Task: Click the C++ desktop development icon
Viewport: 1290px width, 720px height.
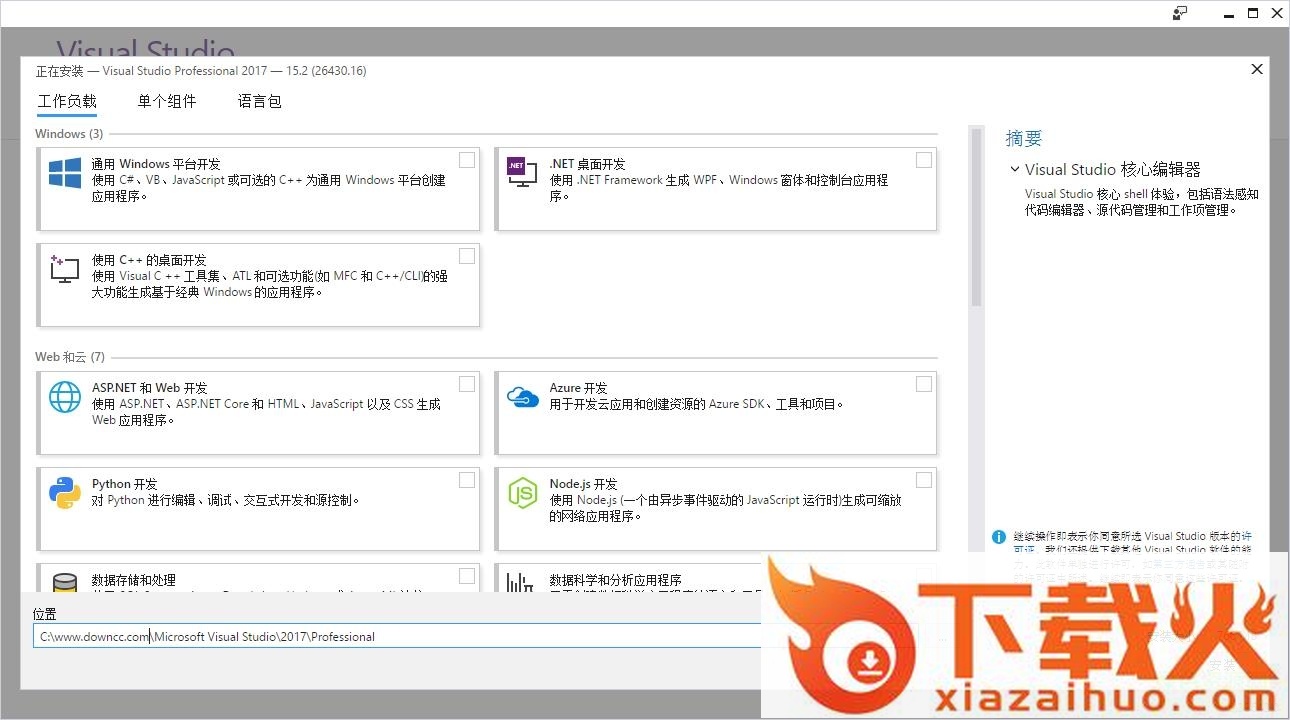Action: [64, 269]
